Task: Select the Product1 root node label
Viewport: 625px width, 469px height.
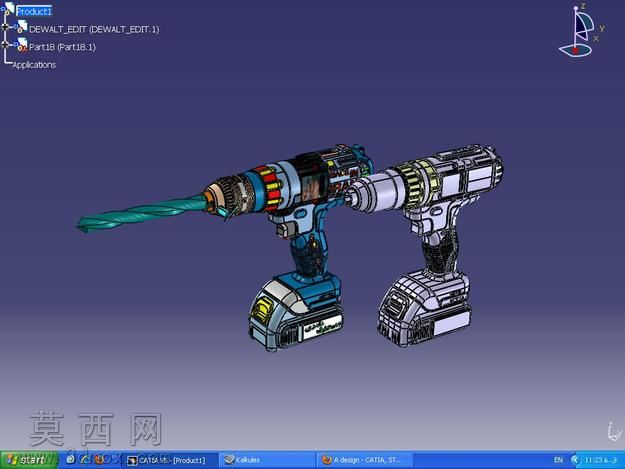Action: [34, 12]
